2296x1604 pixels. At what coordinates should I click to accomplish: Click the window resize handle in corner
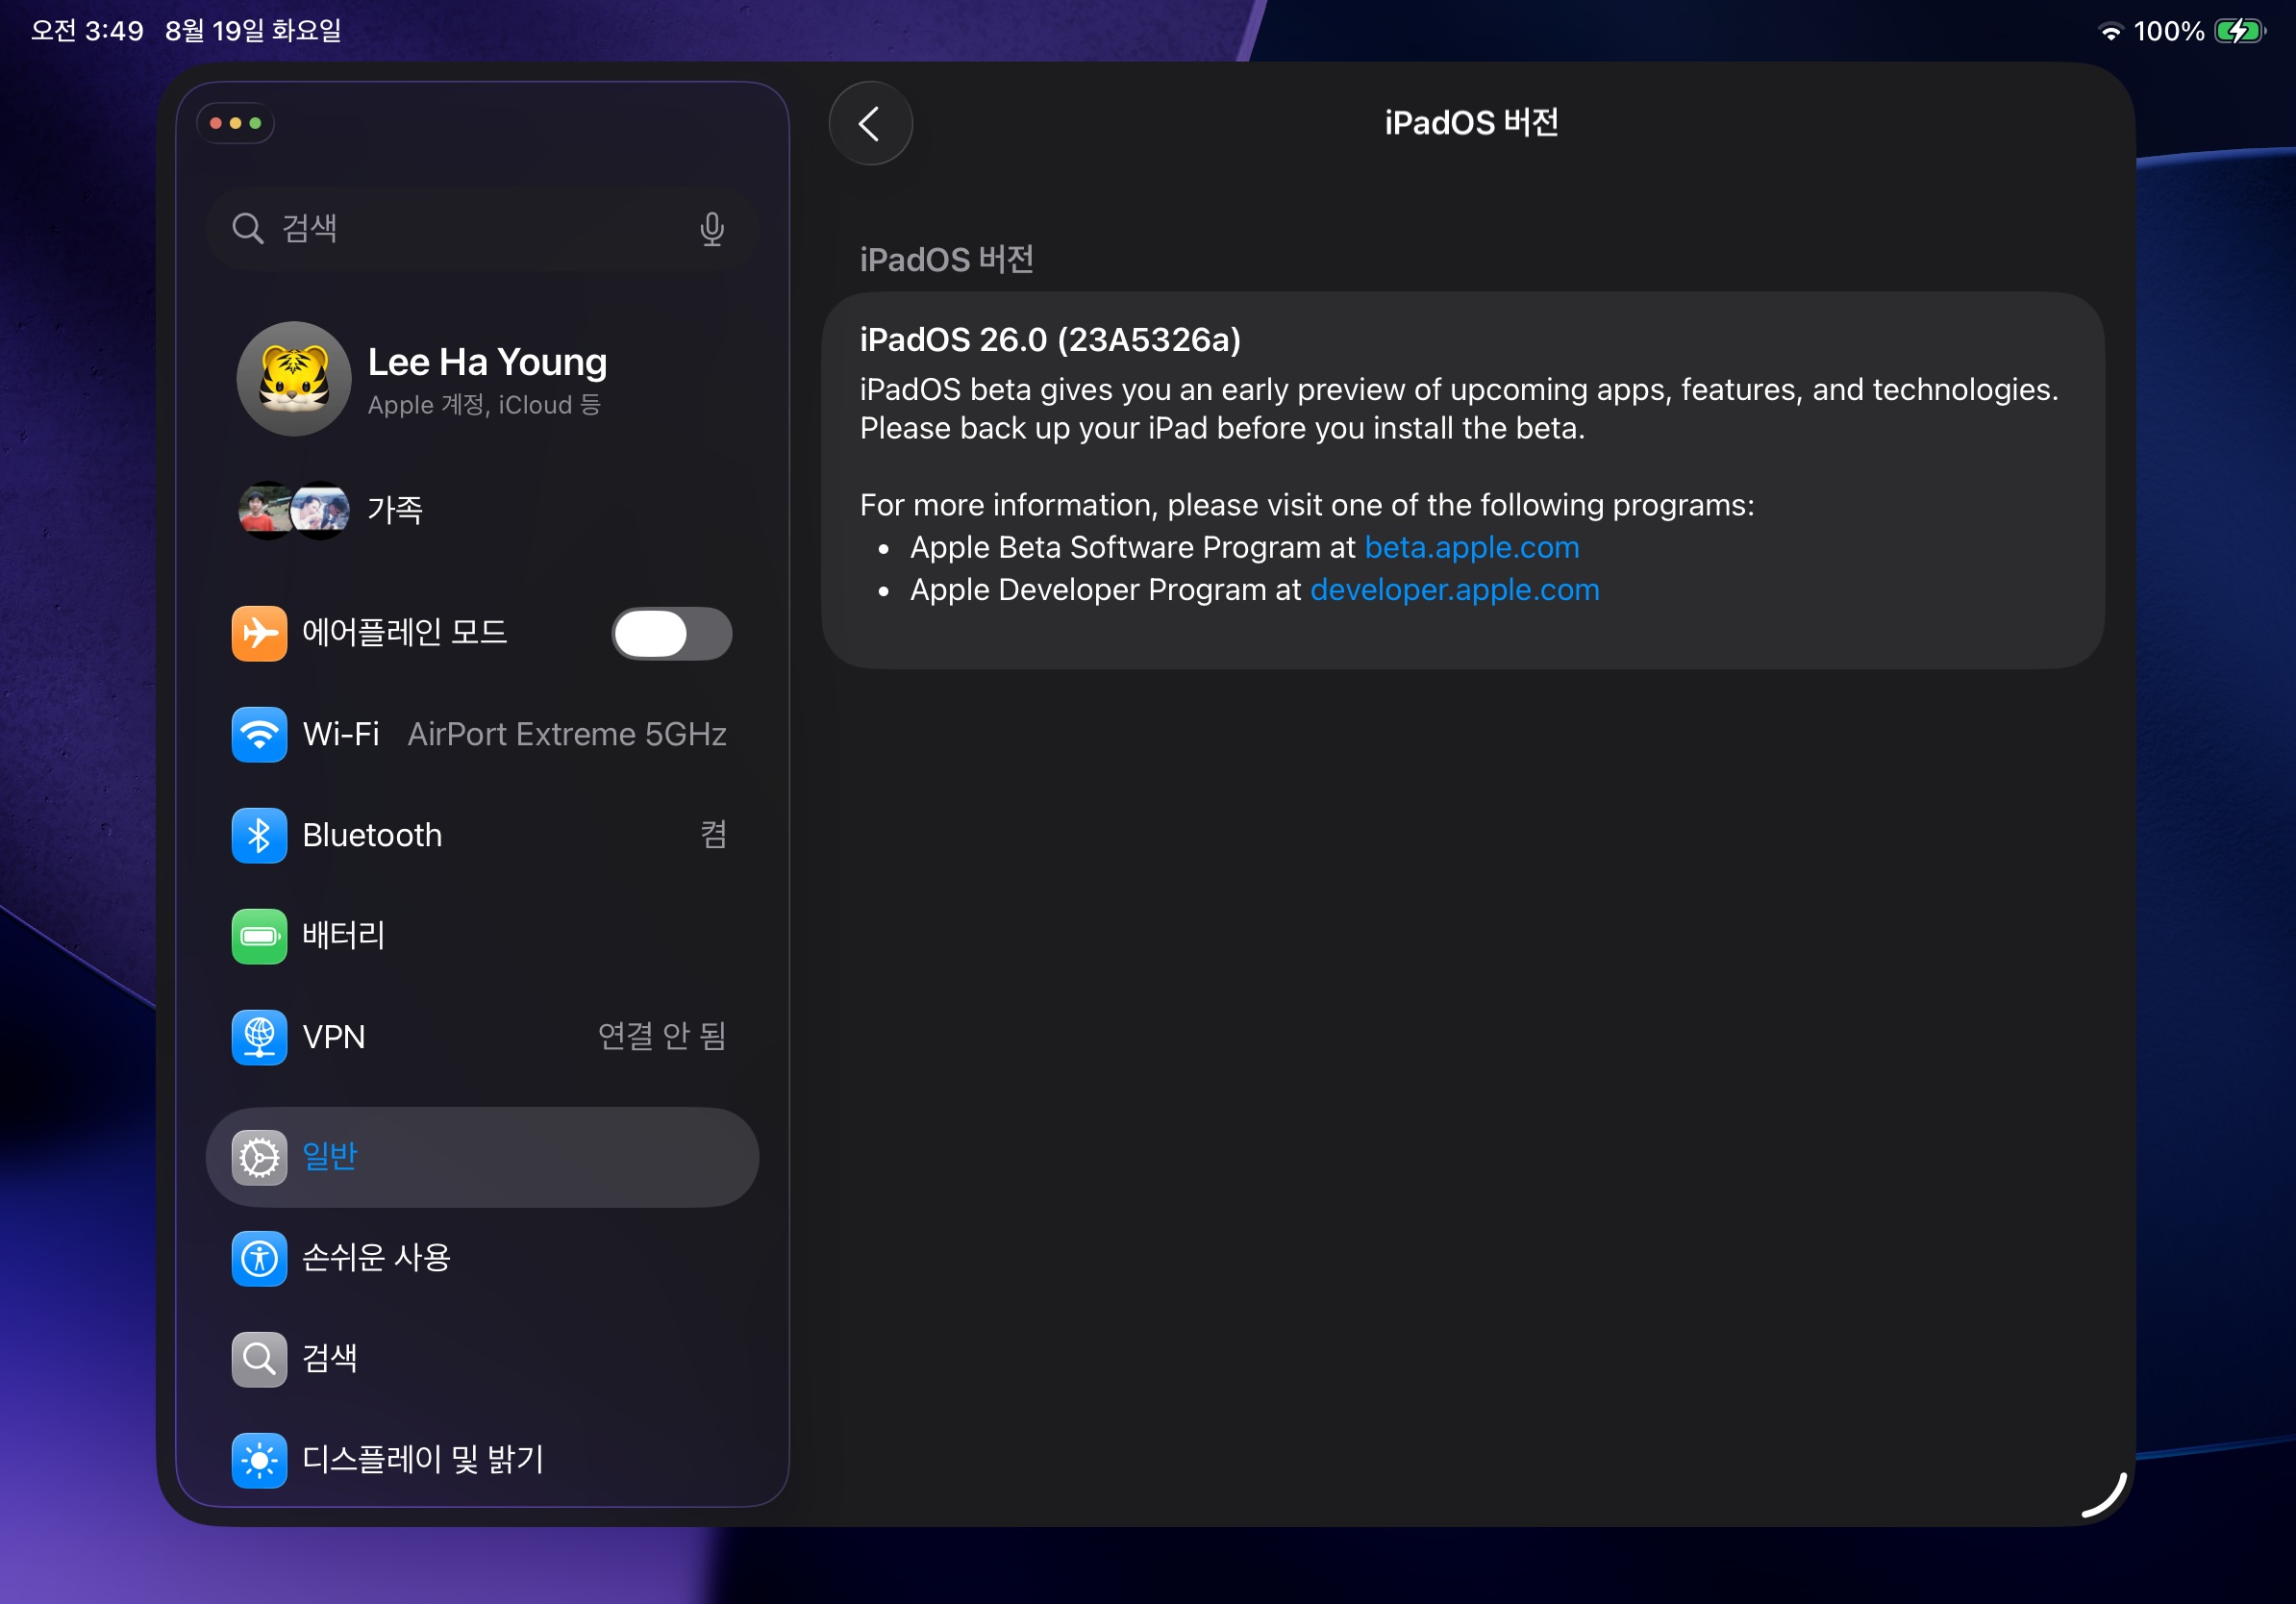pyautogui.click(x=2104, y=1495)
